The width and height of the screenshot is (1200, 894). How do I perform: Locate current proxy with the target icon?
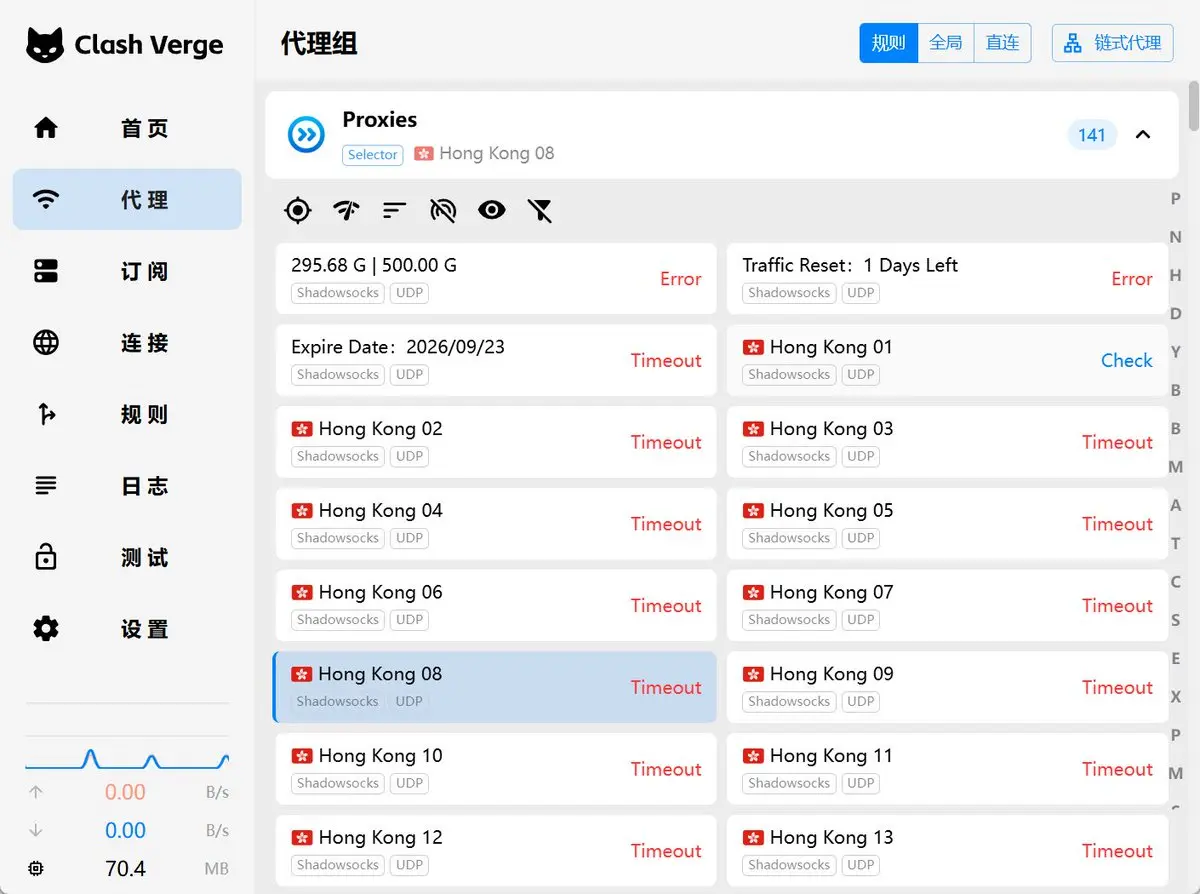tap(297, 210)
